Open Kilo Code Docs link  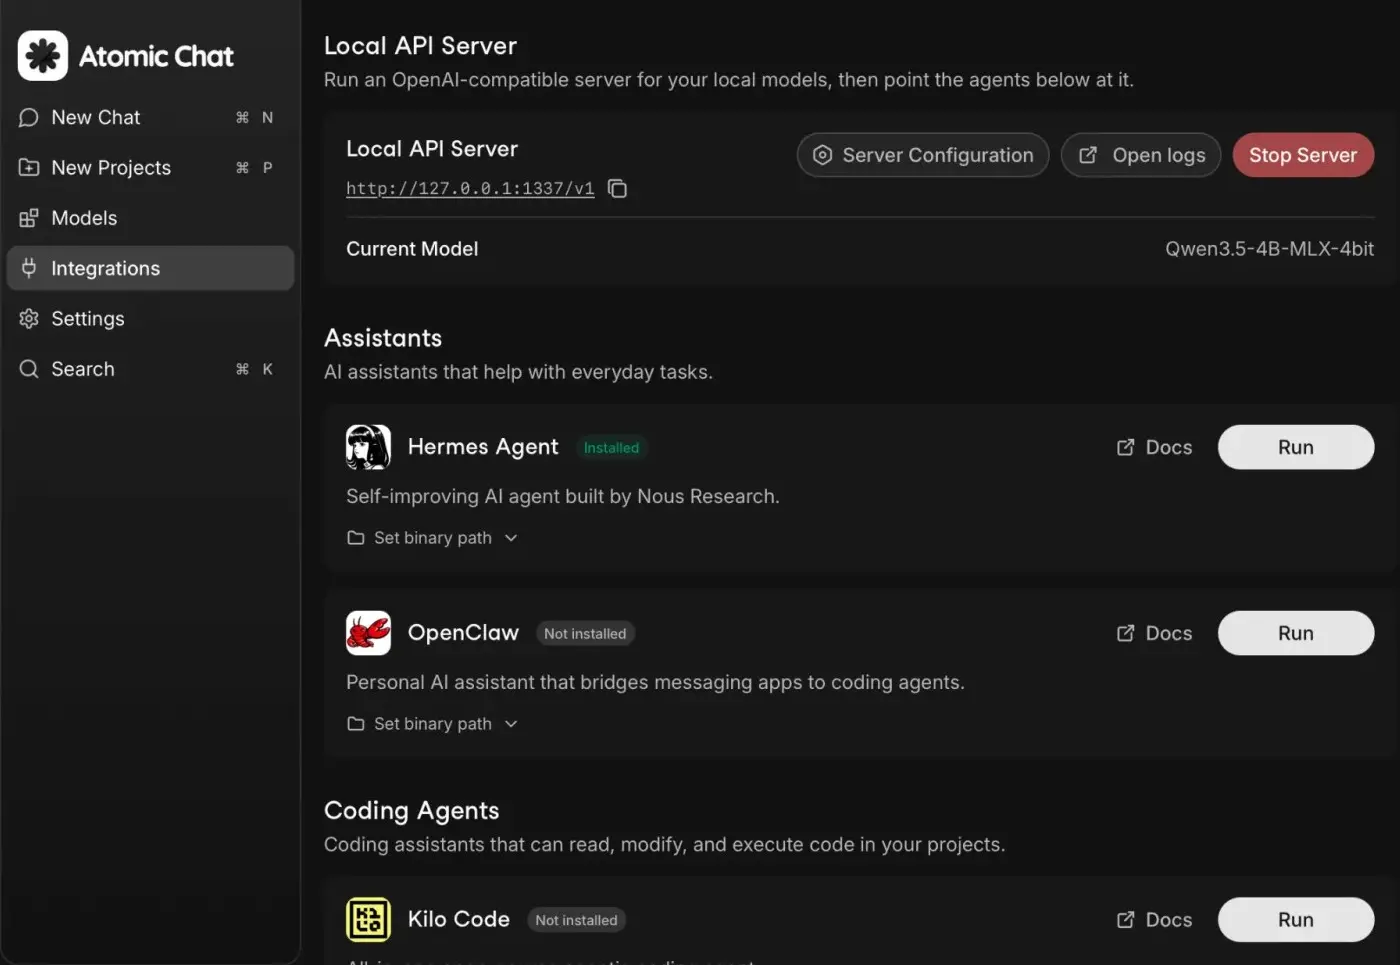click(1155, 920)
